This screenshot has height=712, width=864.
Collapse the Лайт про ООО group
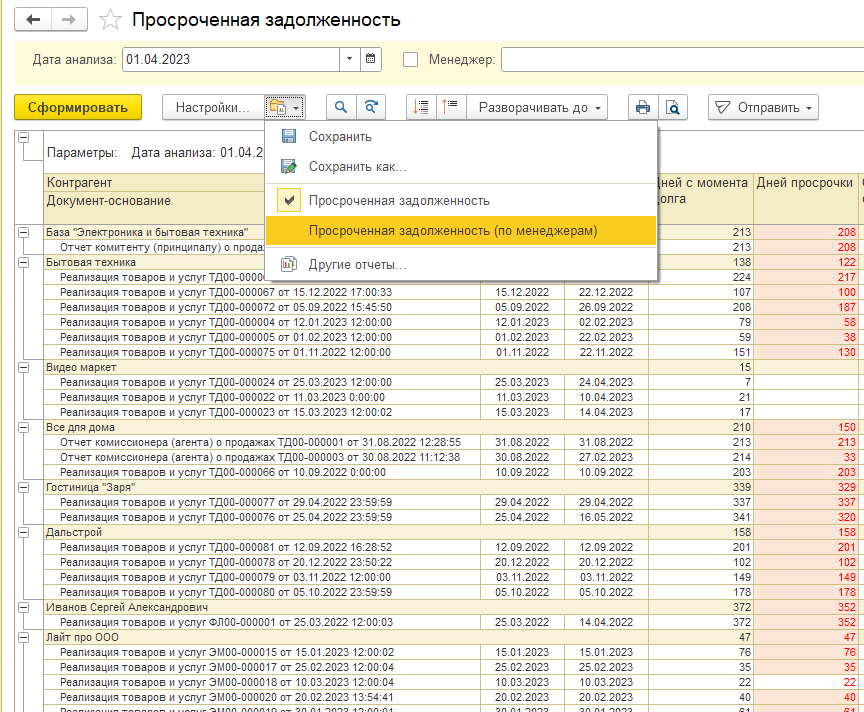(x=24, y=637)
